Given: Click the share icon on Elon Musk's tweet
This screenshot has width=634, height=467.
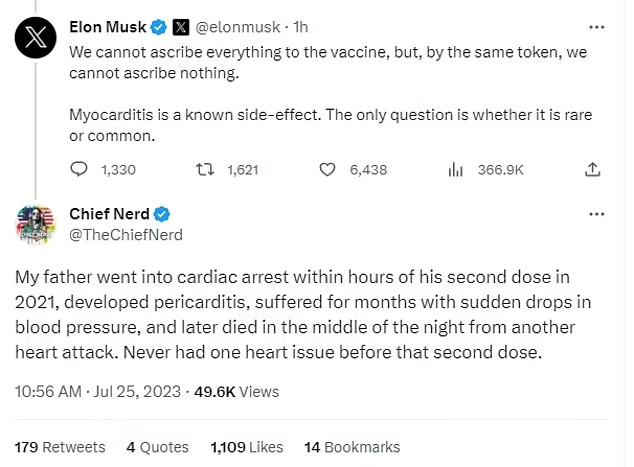Looking at the screenshot, I should point(592,170).
